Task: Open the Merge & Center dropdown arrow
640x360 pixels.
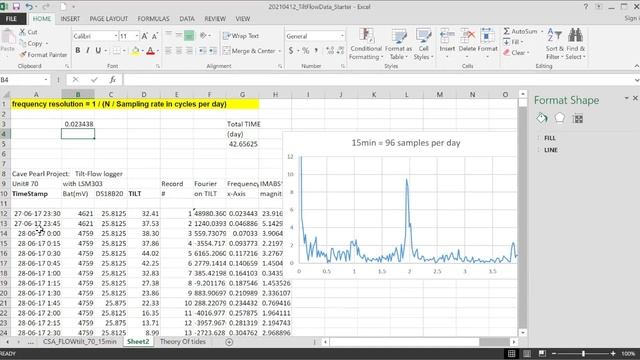Action: pyautogui.click(x=280, y=51)
